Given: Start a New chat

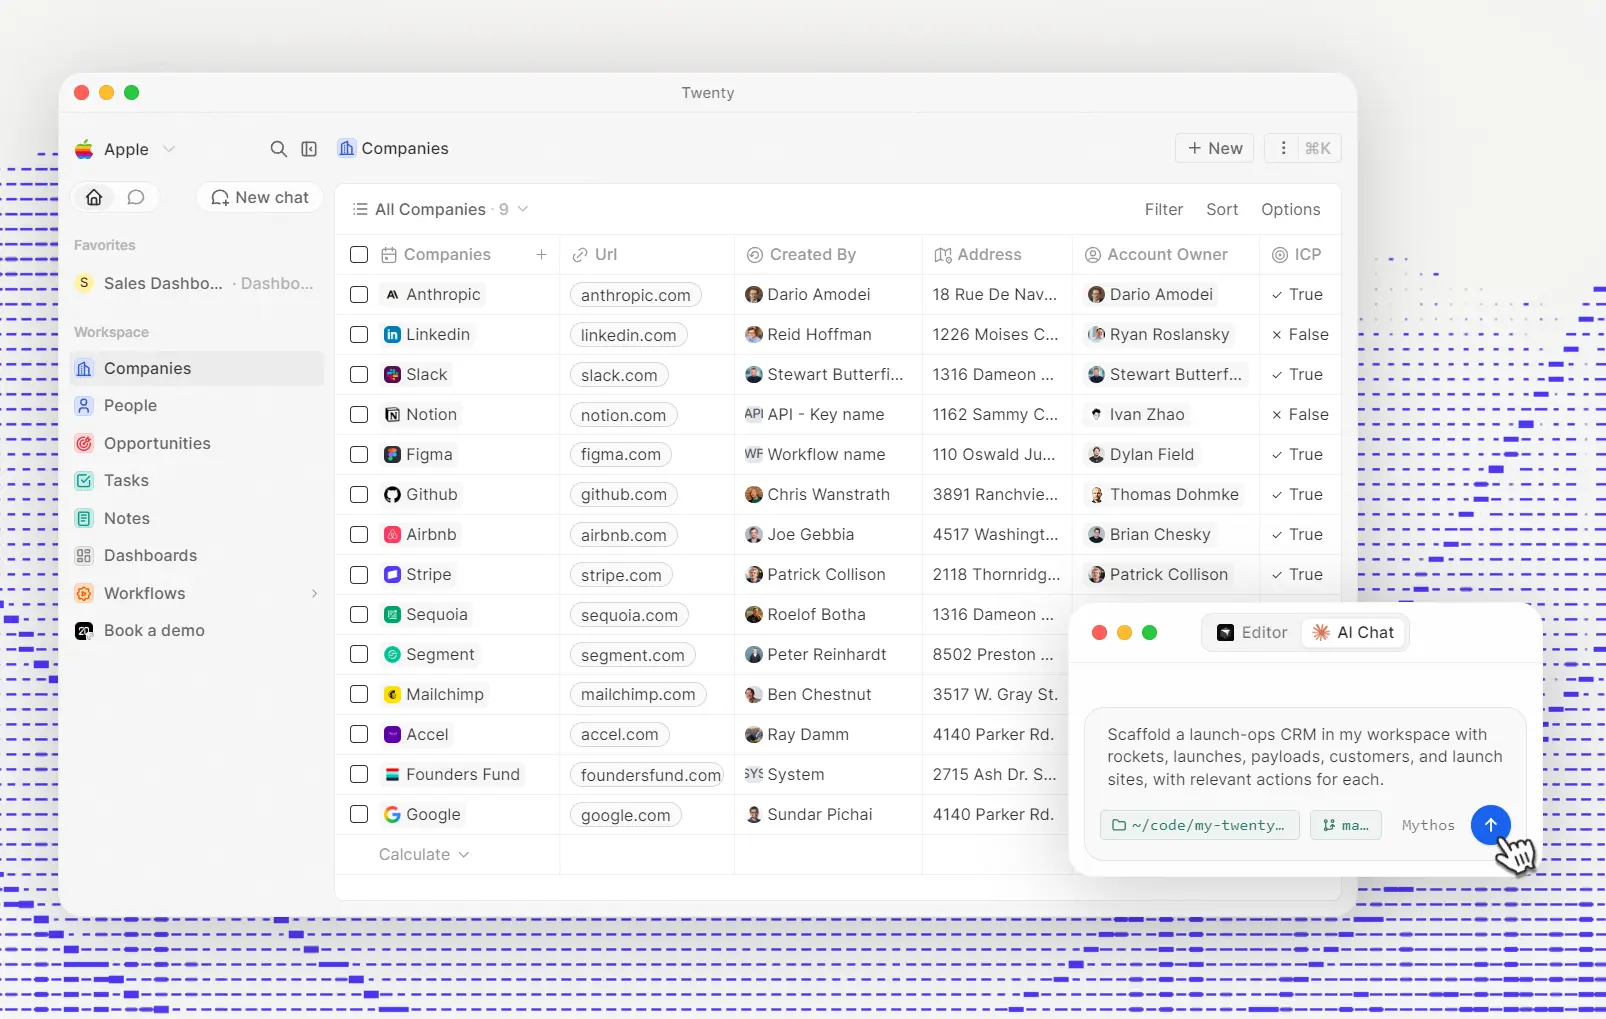Looking at the screenshot, I should (260, 198).
